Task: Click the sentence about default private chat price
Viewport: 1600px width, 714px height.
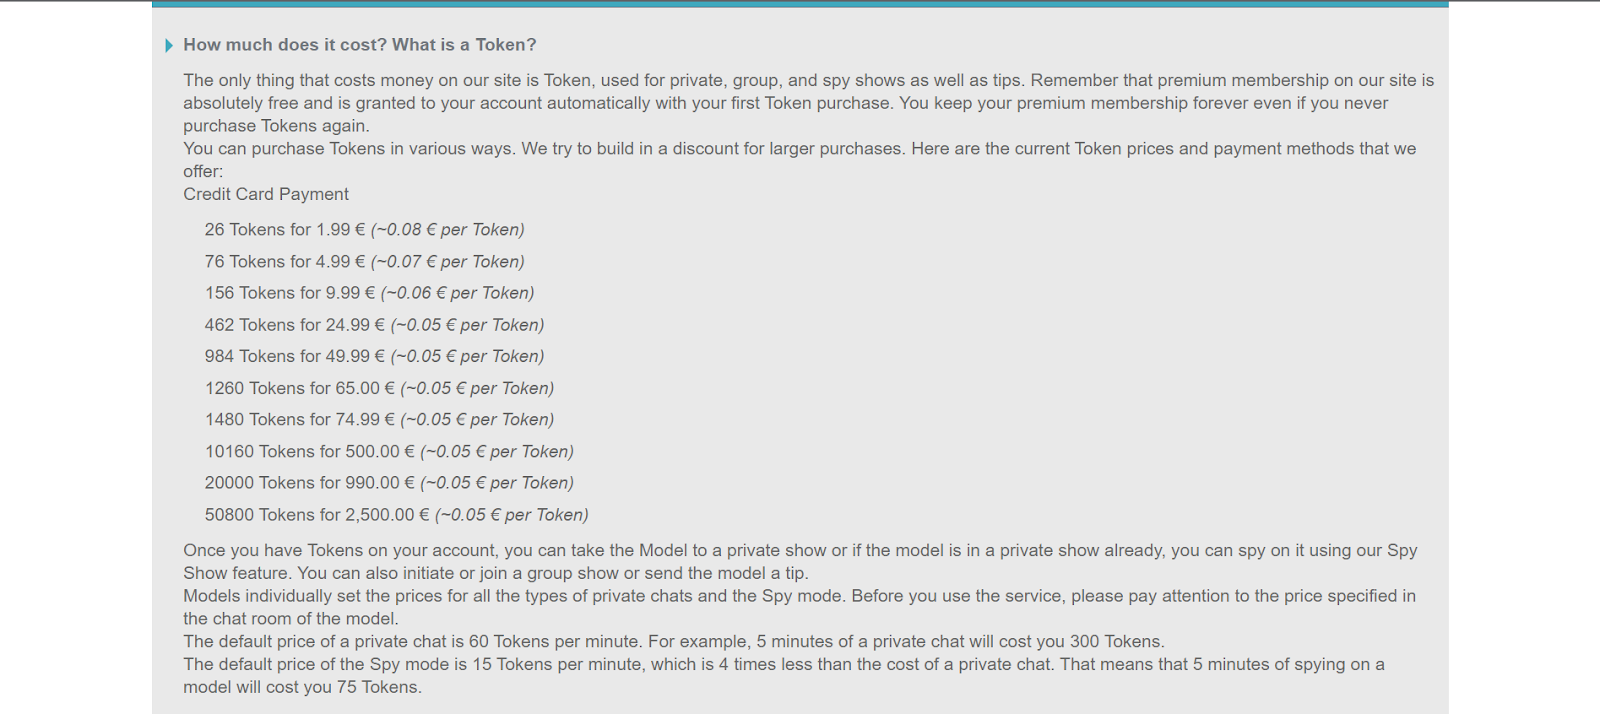Action: pos(674,642)
